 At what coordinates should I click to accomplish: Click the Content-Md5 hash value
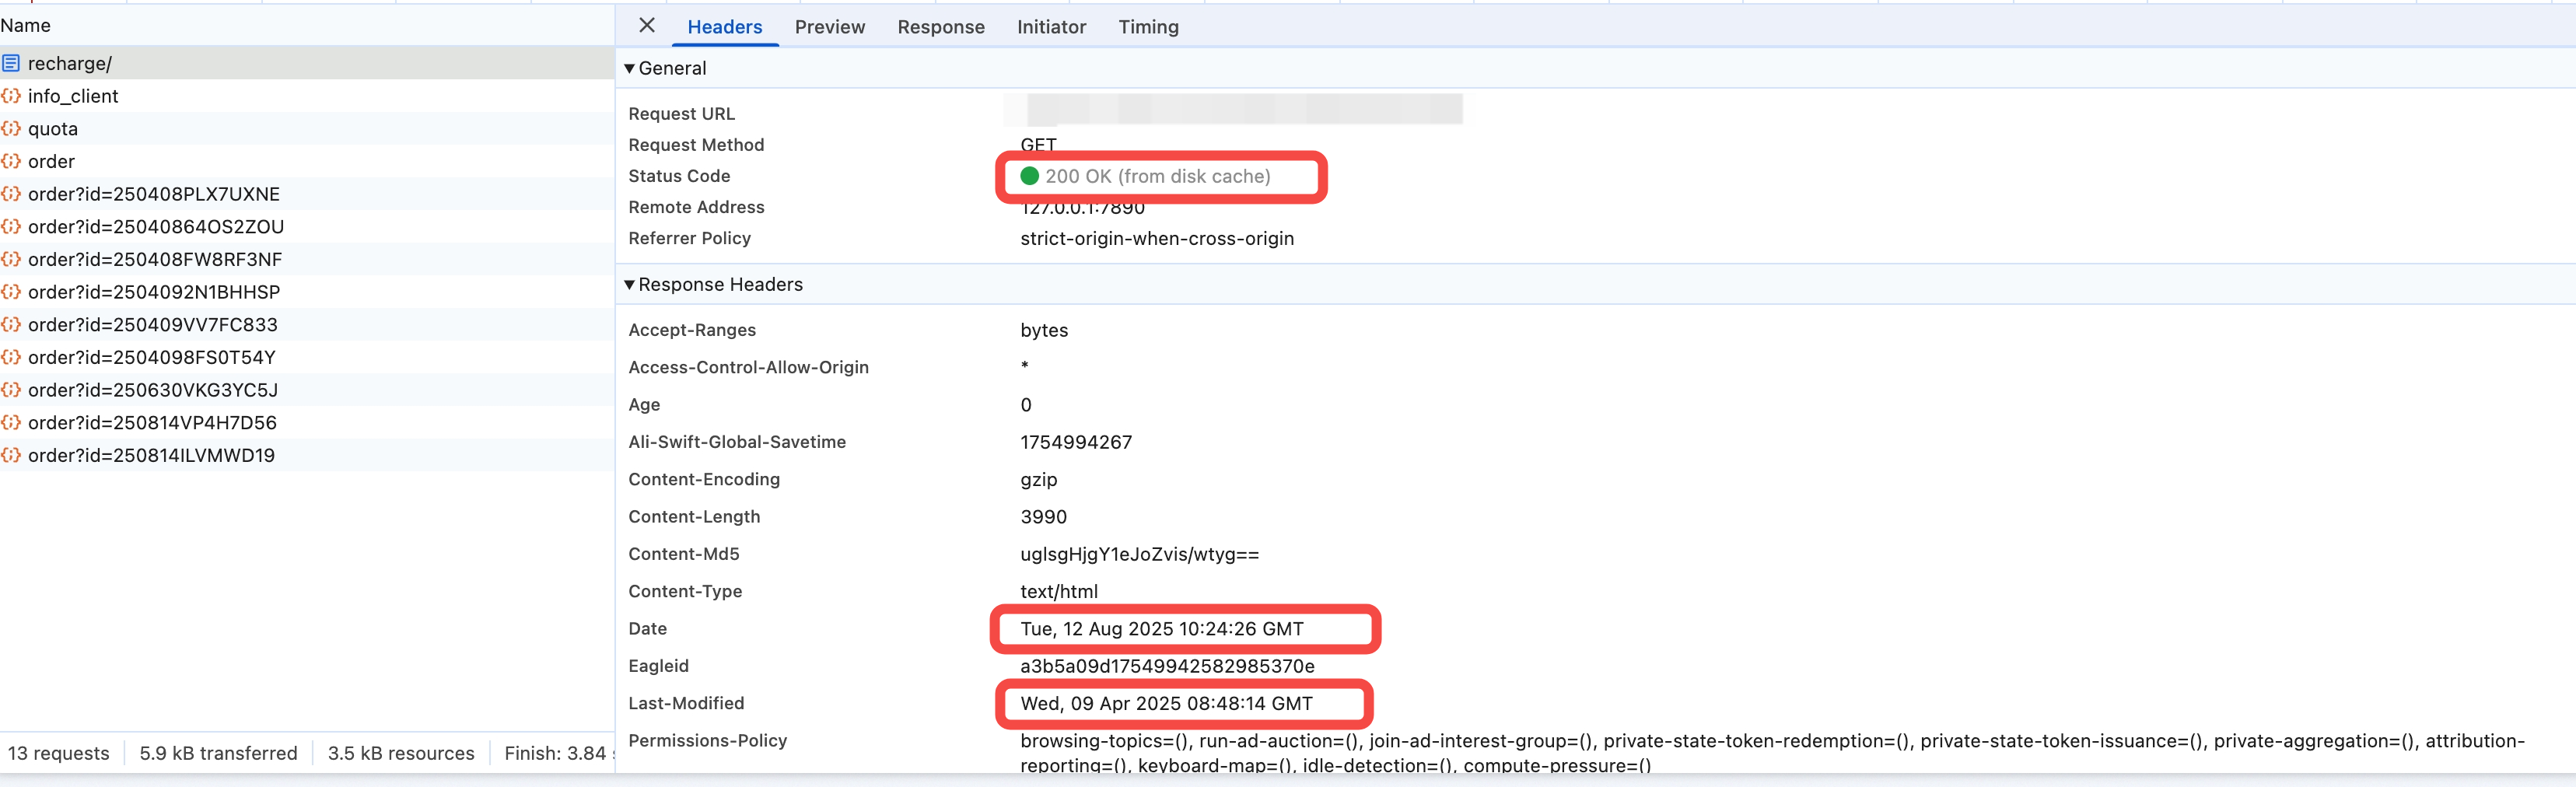coord(1139,554)
